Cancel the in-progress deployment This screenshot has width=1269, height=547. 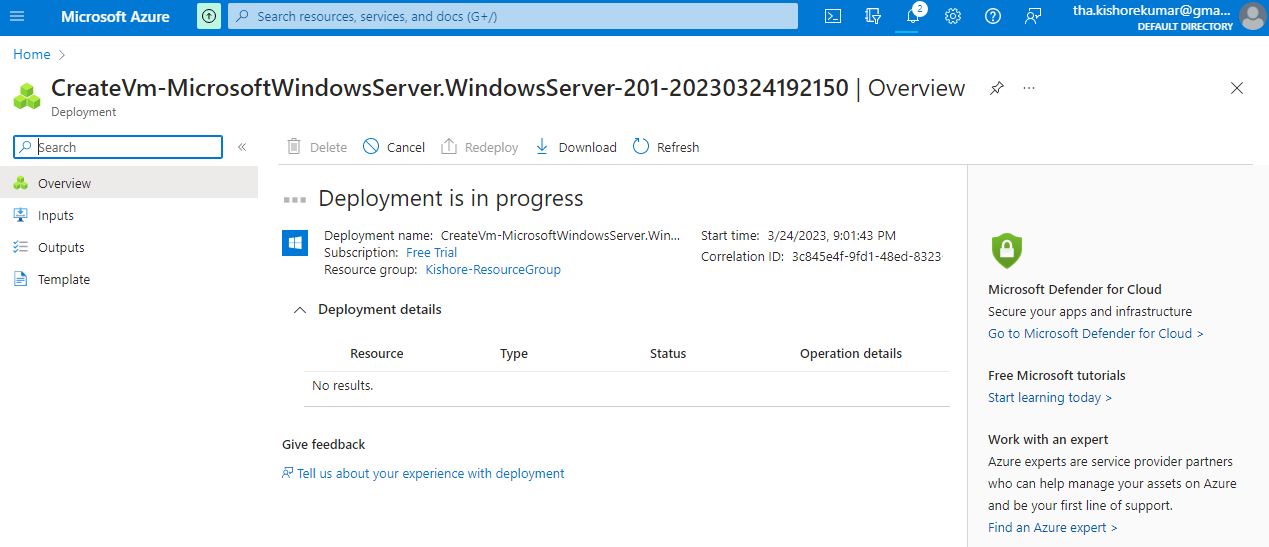click(394, 147)
